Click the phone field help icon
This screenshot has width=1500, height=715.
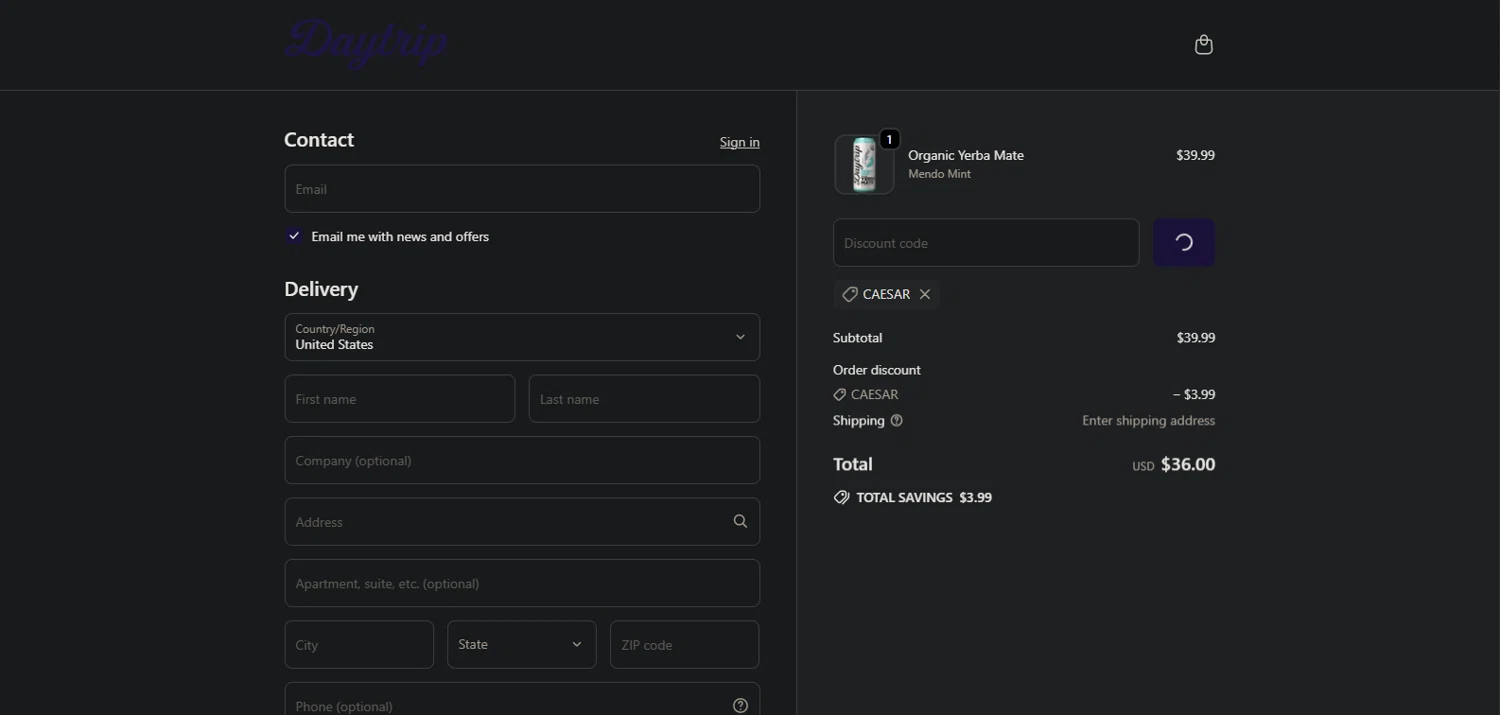740,706
